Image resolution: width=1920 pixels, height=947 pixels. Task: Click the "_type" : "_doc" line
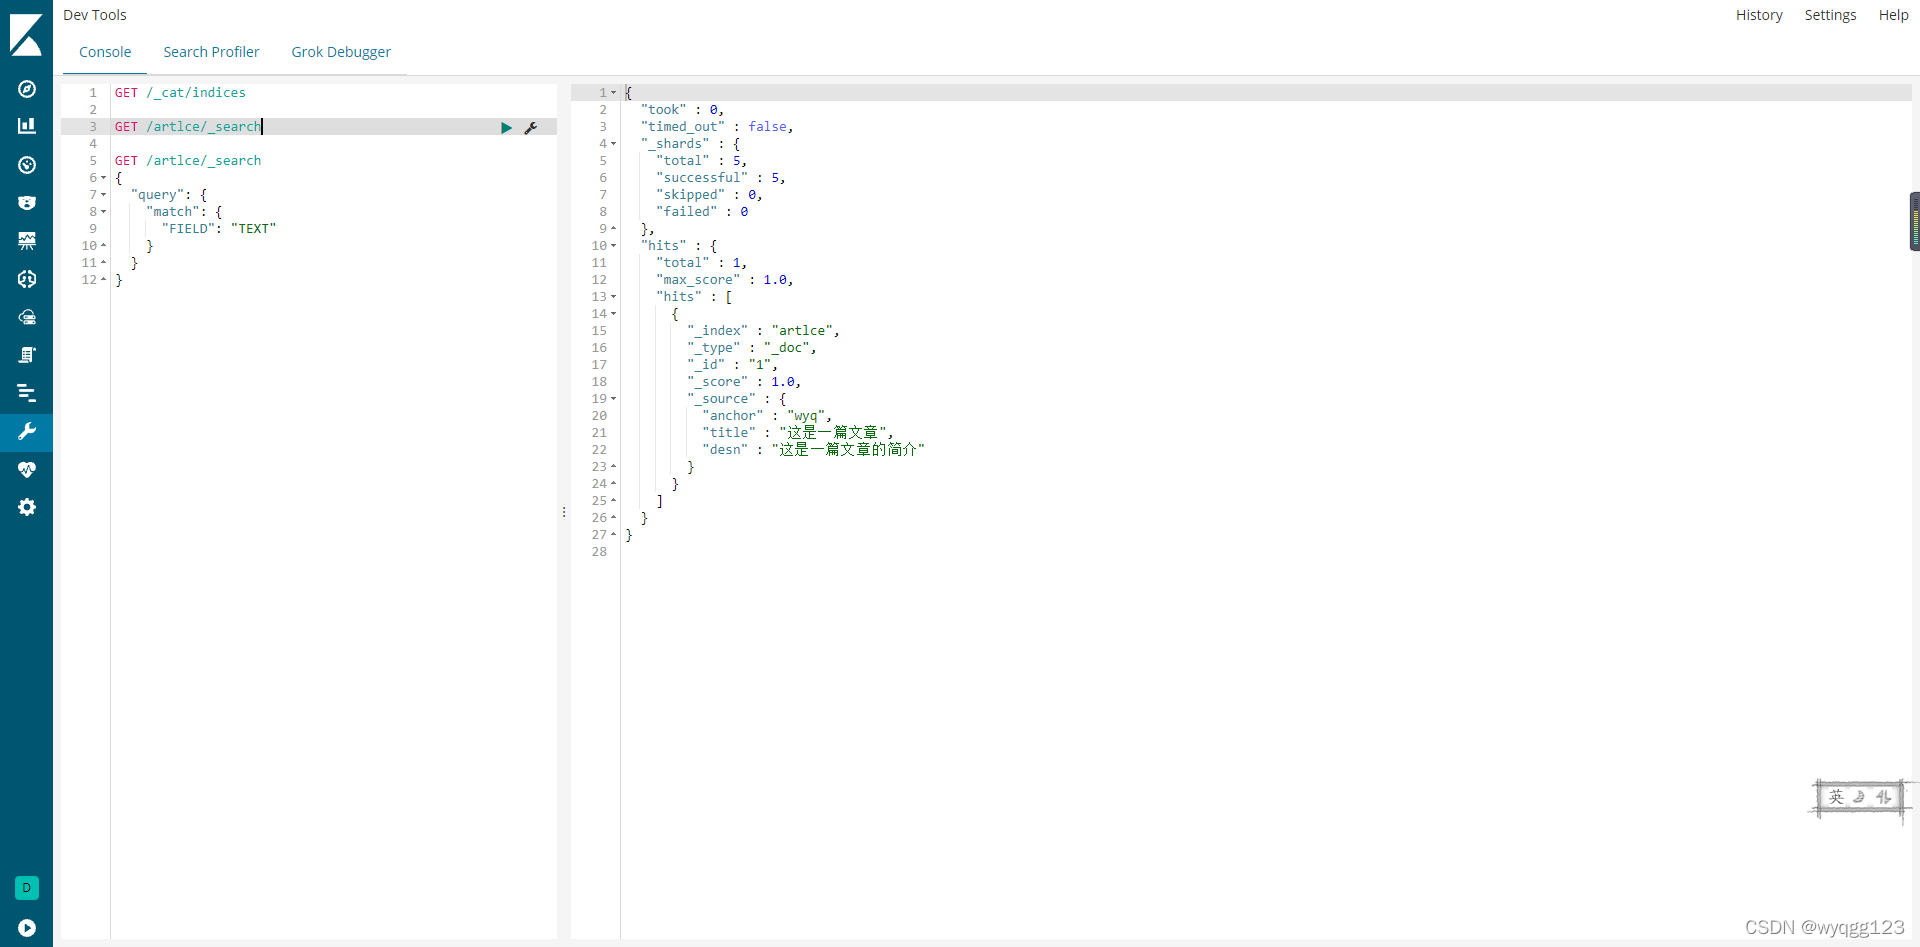[x=752, y=348]
